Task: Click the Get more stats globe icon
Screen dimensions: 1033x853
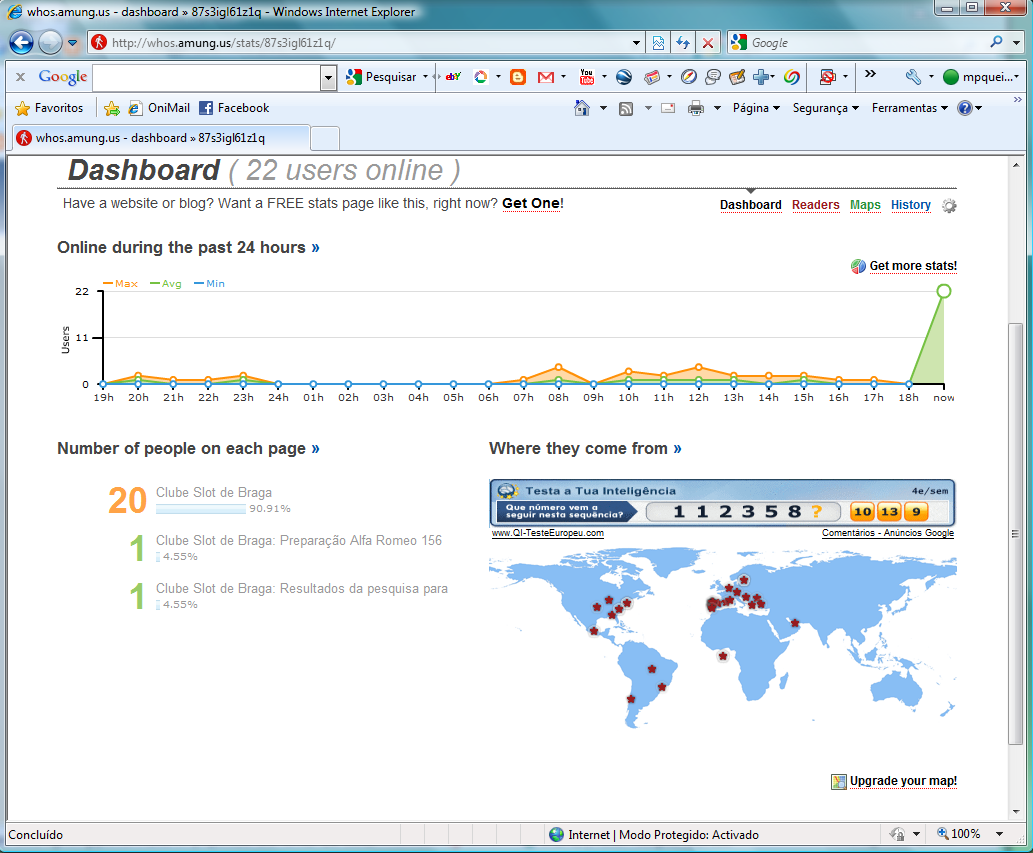Action: click(858, 266)
